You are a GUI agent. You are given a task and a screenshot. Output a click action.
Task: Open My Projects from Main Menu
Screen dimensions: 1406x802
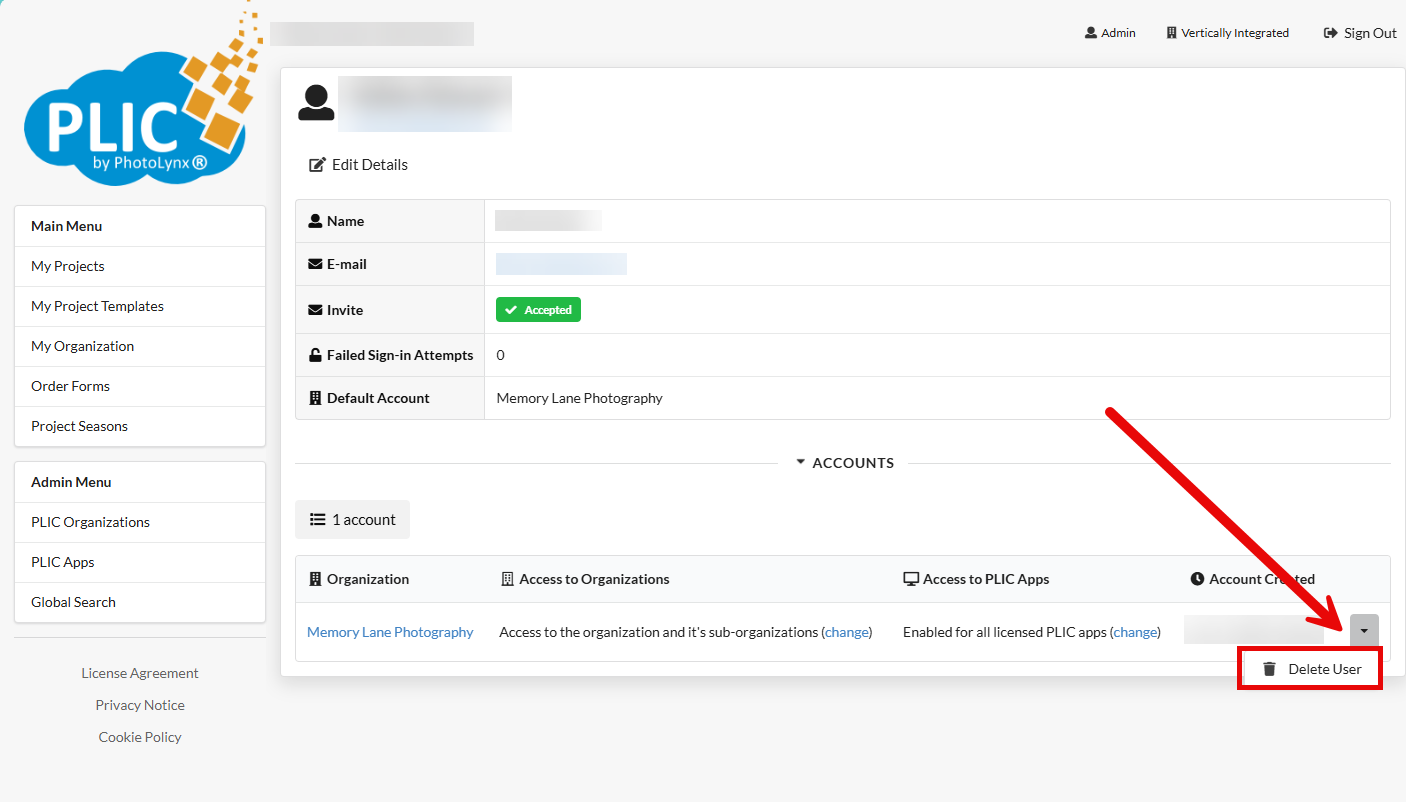68,266
